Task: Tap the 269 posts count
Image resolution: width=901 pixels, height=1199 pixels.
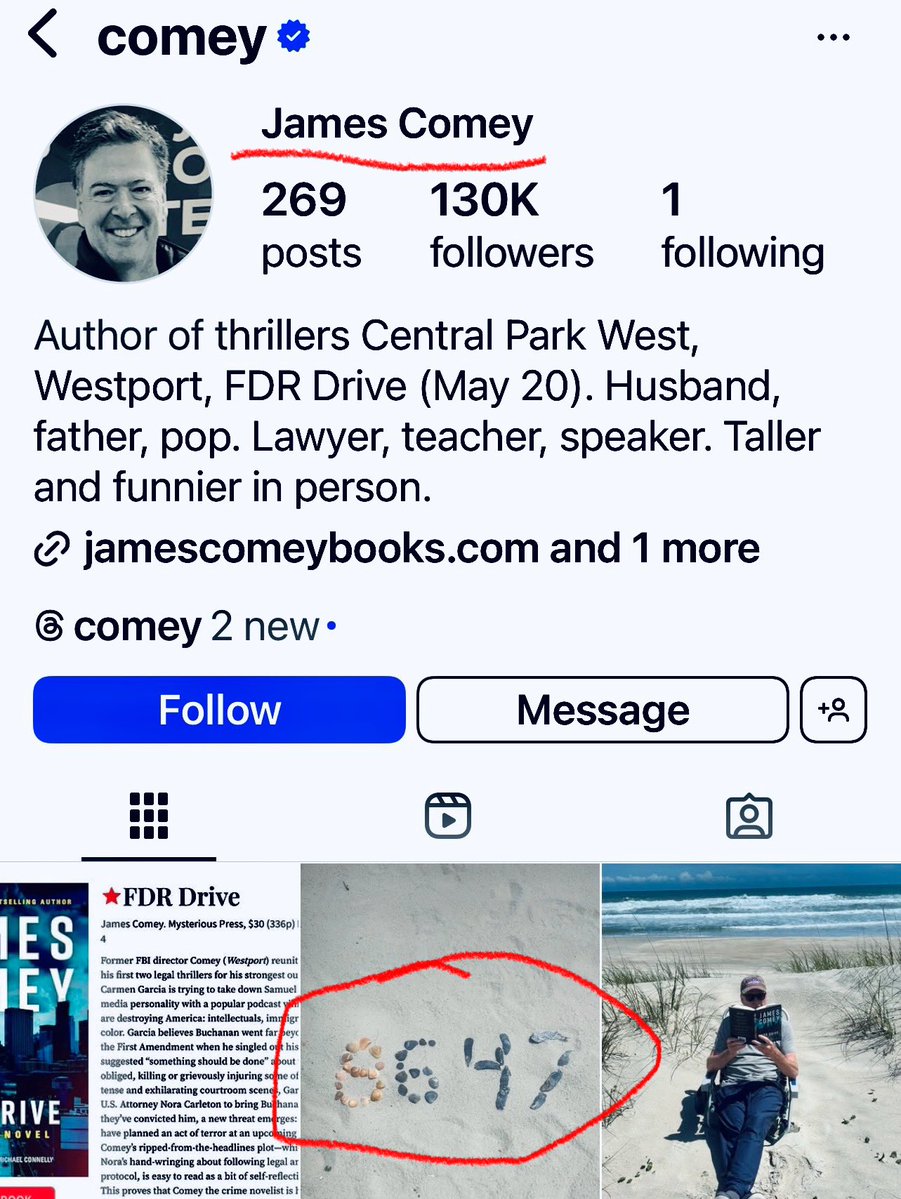Action: pos(311,226)
